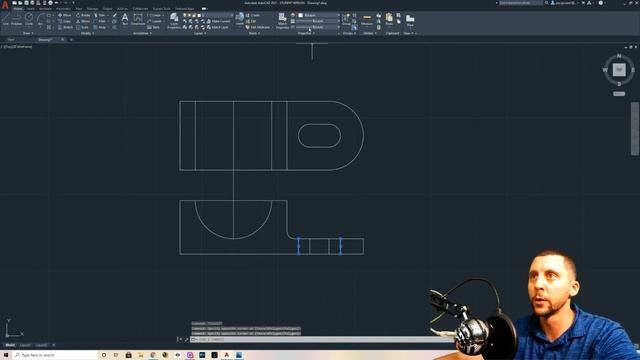Image resolution: width=640 pixels, height=360 pixels.
Task: Click the Mirror tool
Action: (83, 21)
